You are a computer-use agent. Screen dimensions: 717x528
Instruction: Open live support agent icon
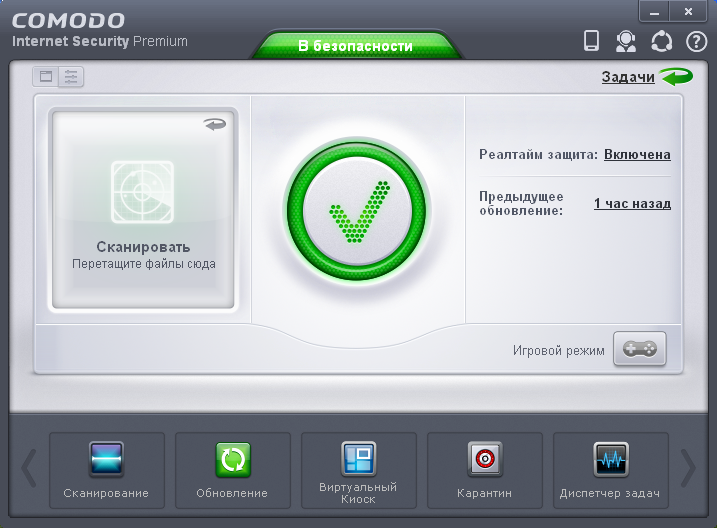(626, 41)
